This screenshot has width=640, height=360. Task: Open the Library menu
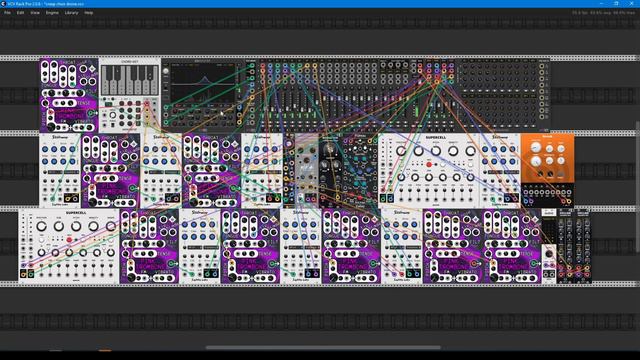[71, 13]
